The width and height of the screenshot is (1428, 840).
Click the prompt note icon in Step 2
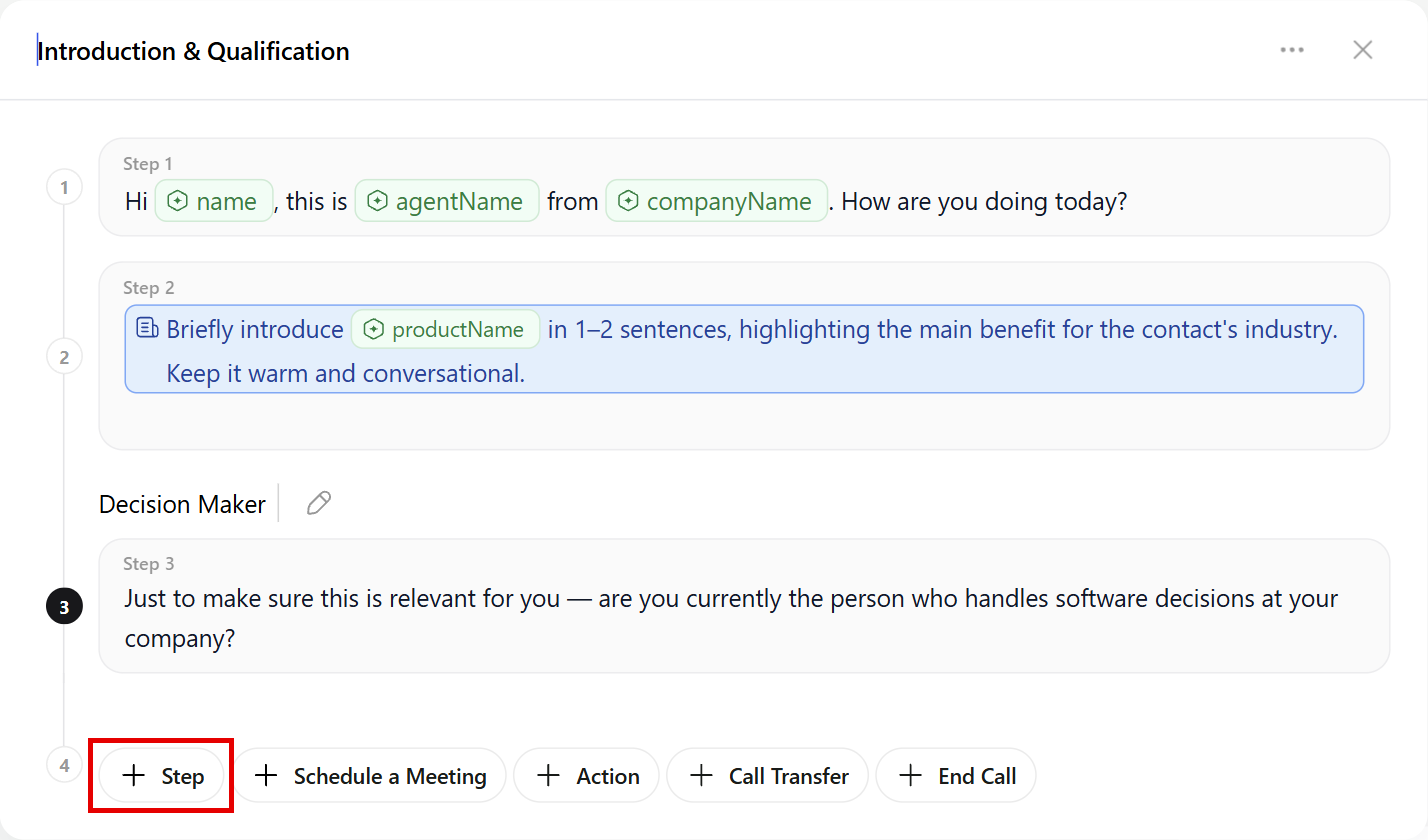pyautogui.click(x=147, y=328)
